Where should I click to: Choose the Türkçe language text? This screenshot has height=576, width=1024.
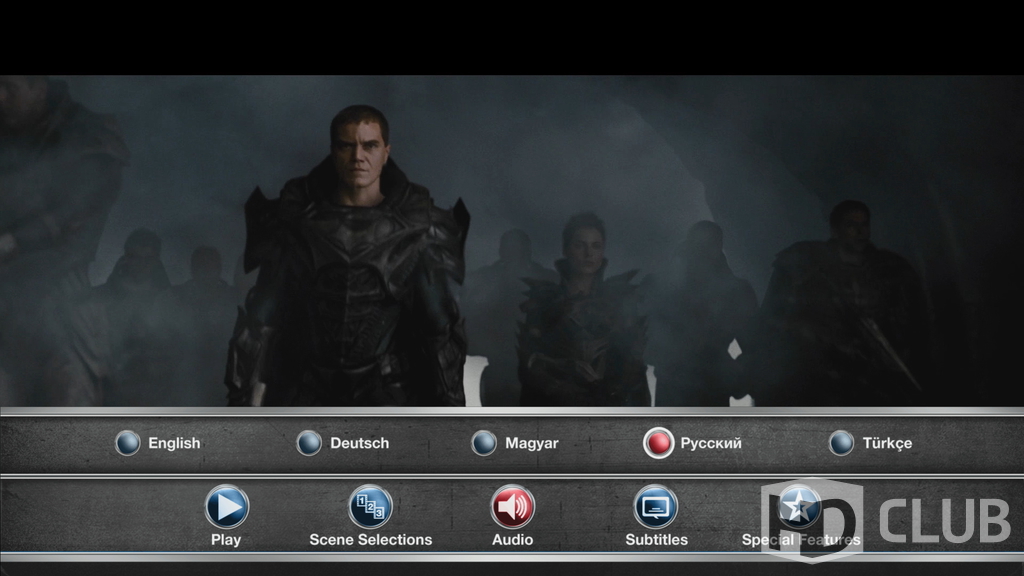point(887,443)
